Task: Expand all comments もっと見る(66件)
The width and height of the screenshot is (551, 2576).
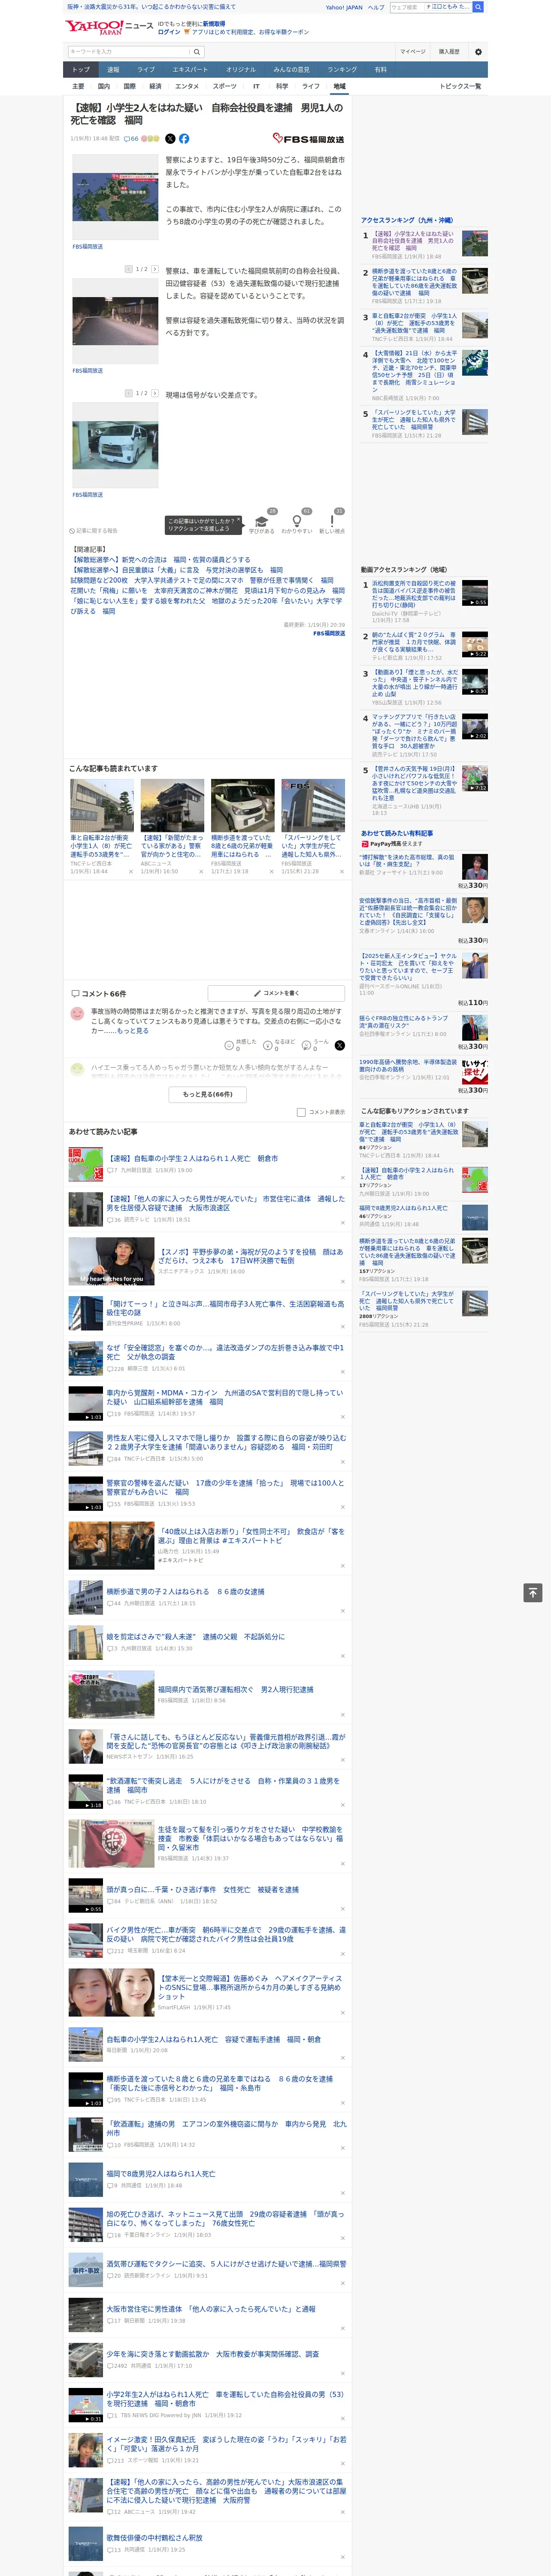Action: 208,1094
